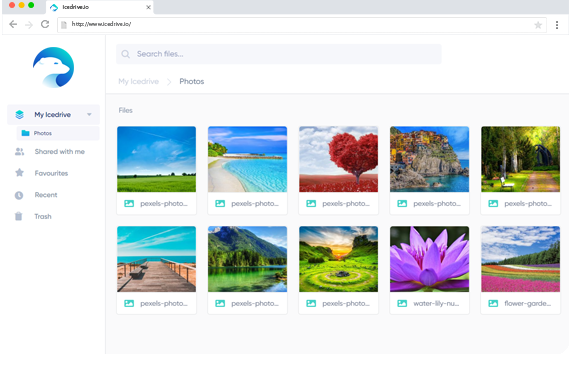Open the purple water lily thumbnail
569x365 pixels.
(x=430, y=259)
